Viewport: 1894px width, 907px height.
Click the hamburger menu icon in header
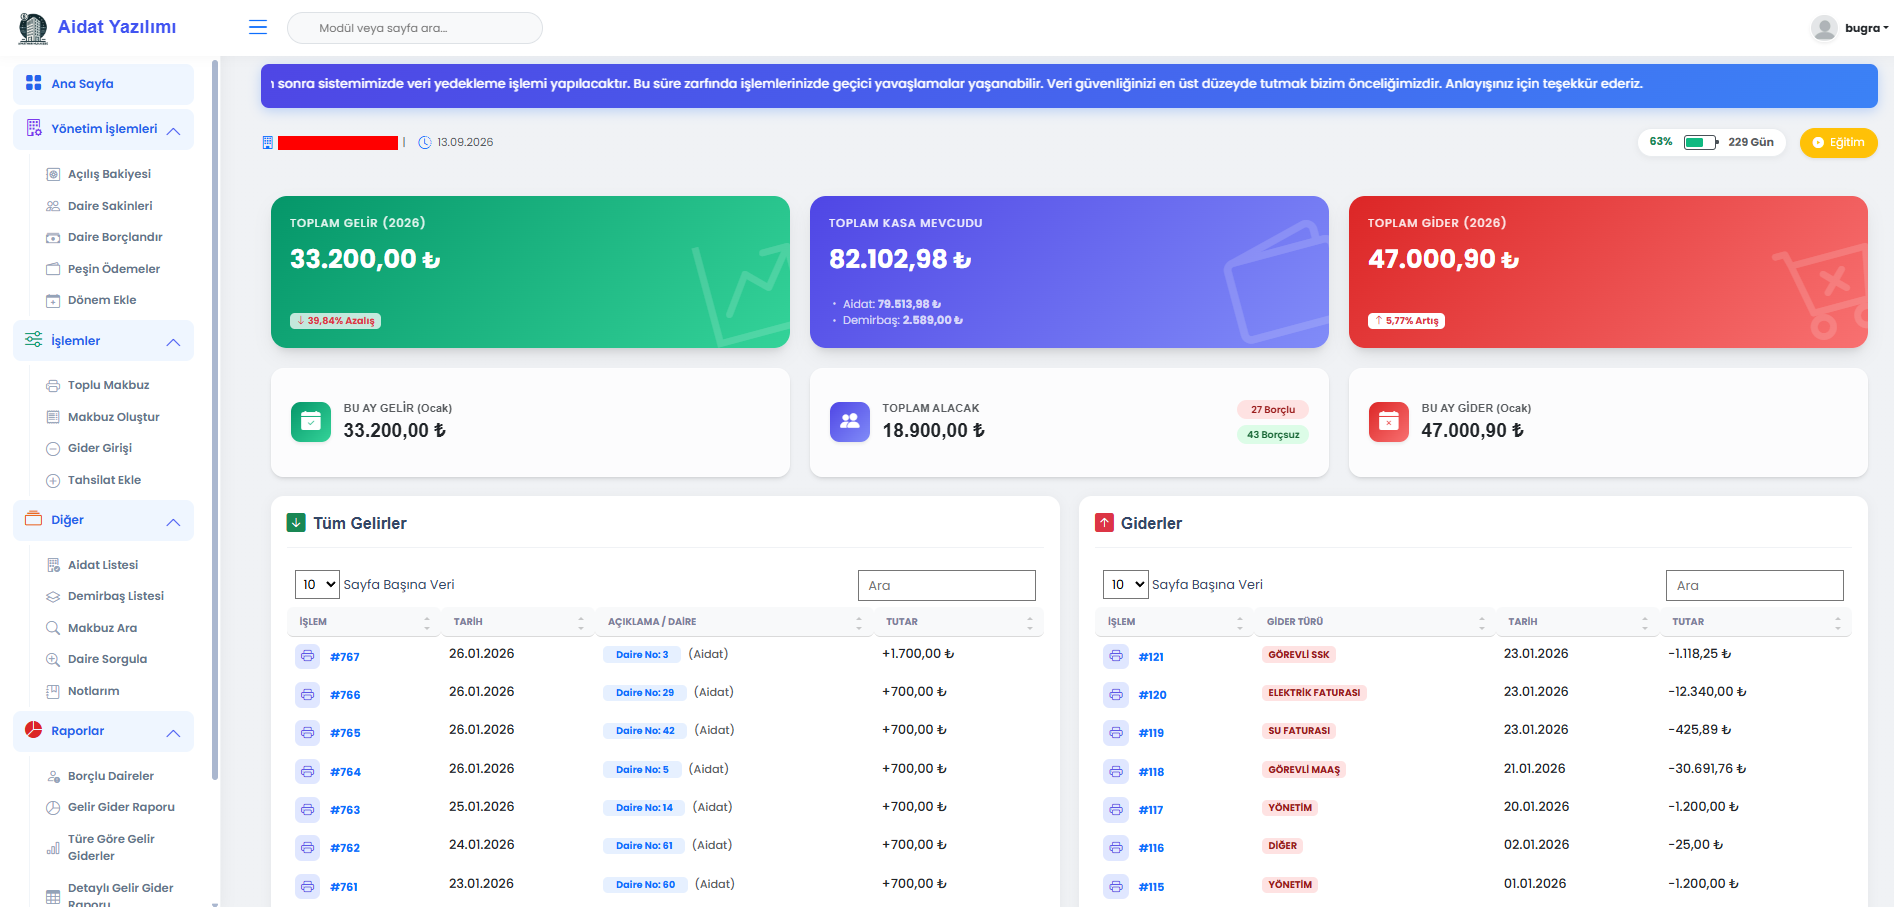pyautogui.click(x=258, y=27)
